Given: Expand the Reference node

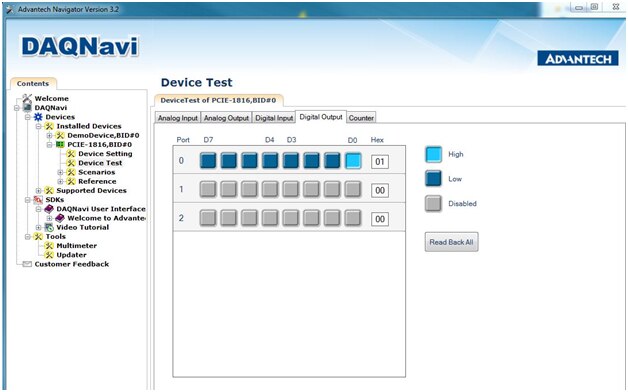Looking at the screenshot, I should point(60,181).
